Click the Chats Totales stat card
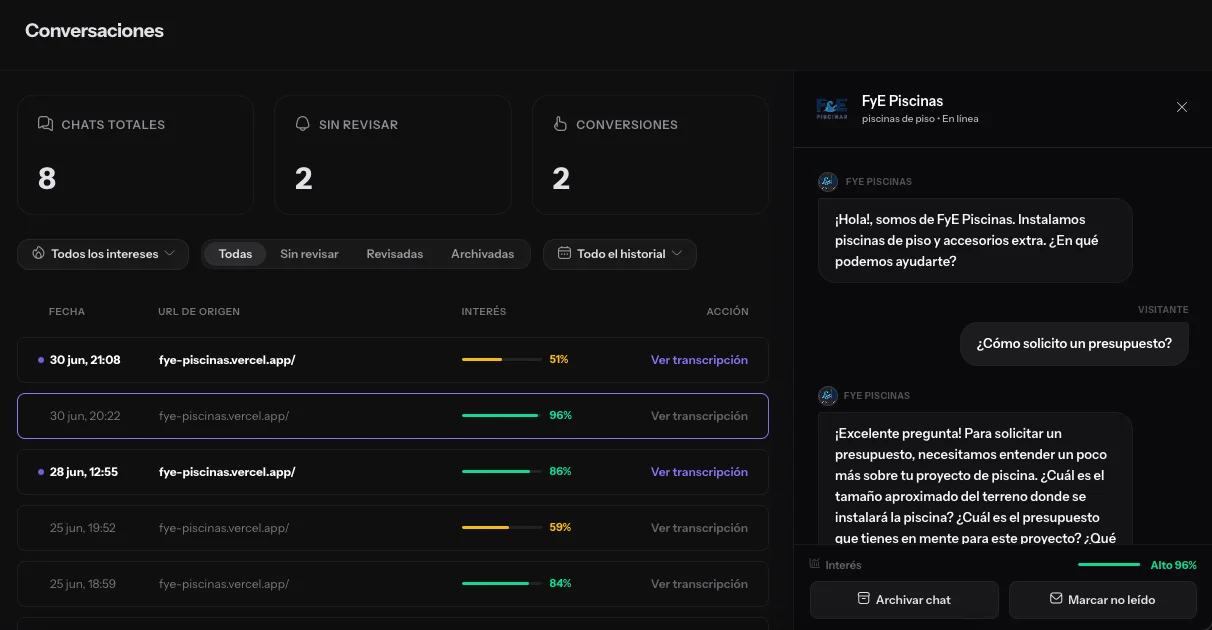1212x630 pixels. tap(135, 155)
